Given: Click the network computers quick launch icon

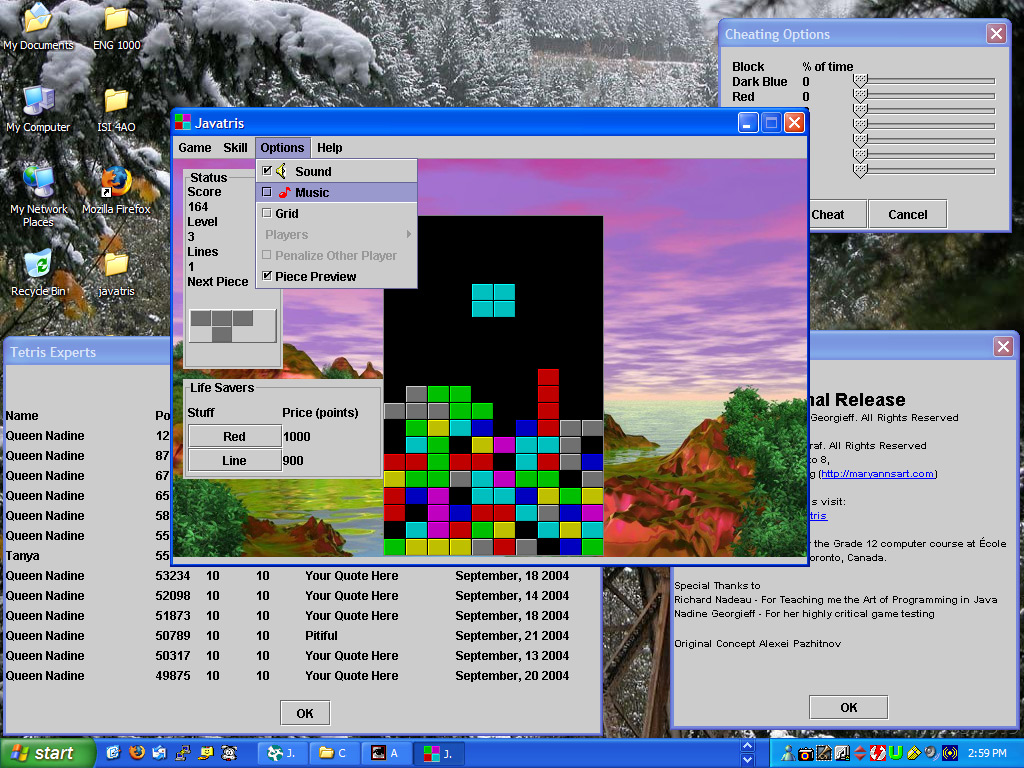Looking at the screenshot, I should (183, 753).
